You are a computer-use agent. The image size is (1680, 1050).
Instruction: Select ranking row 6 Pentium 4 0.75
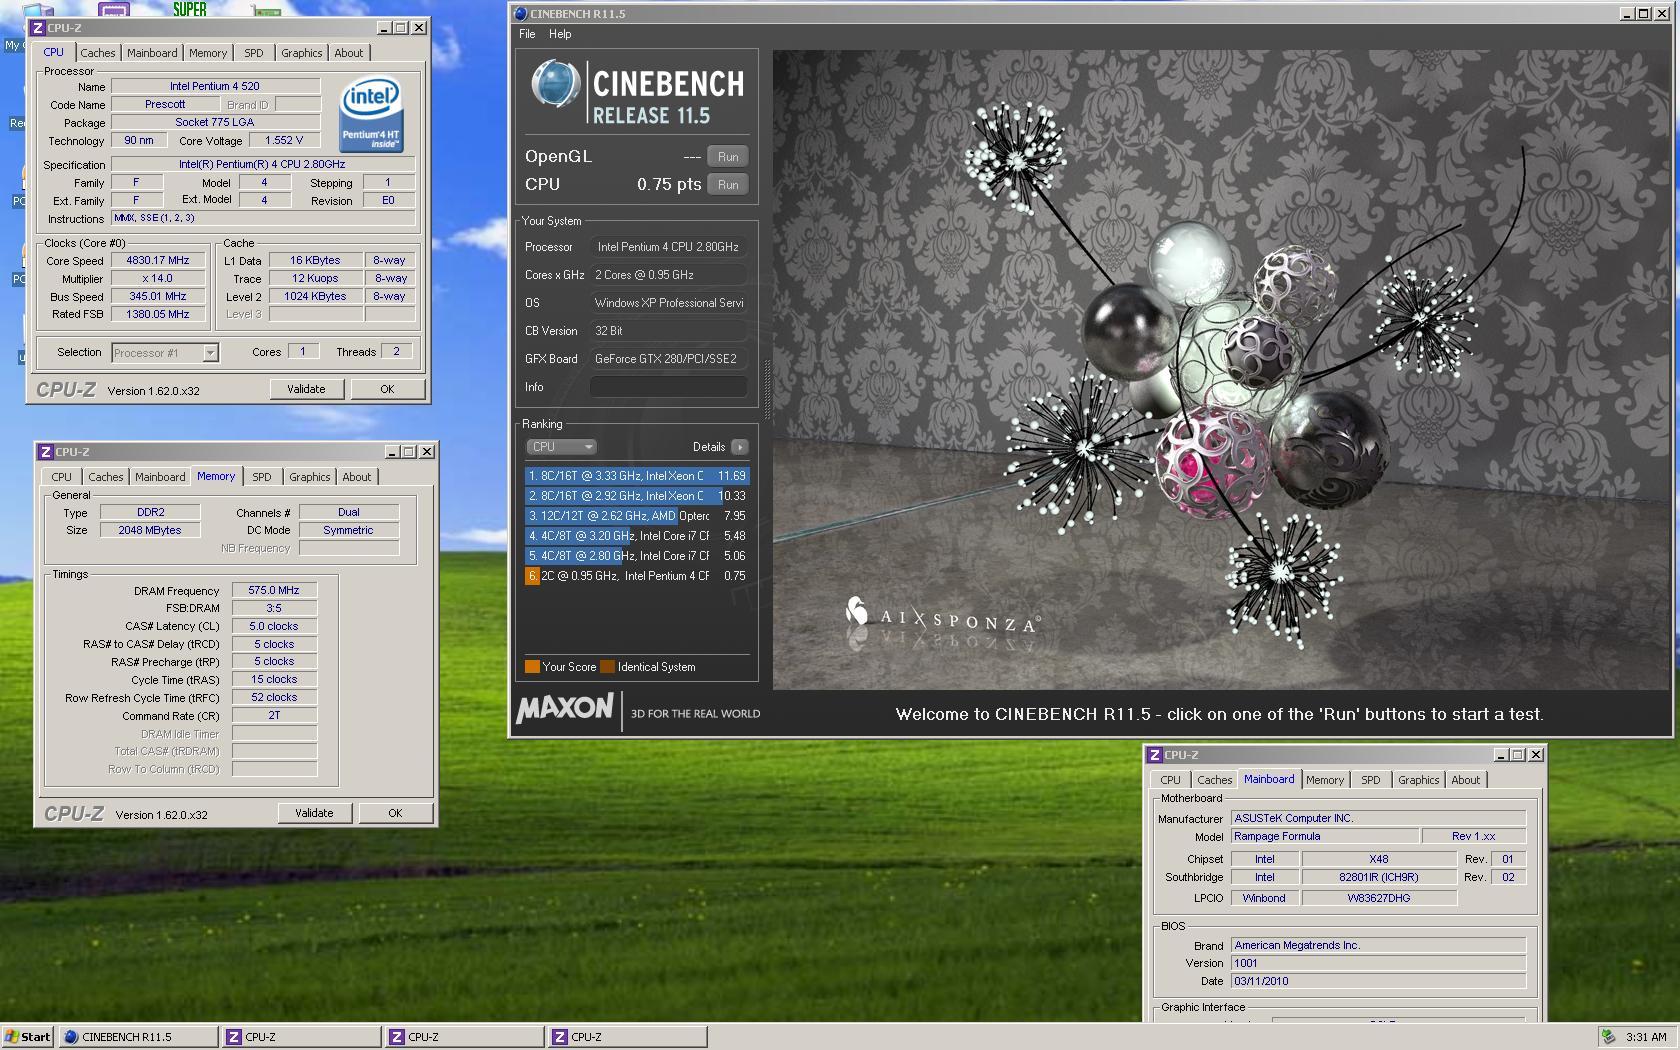point(637,576)
